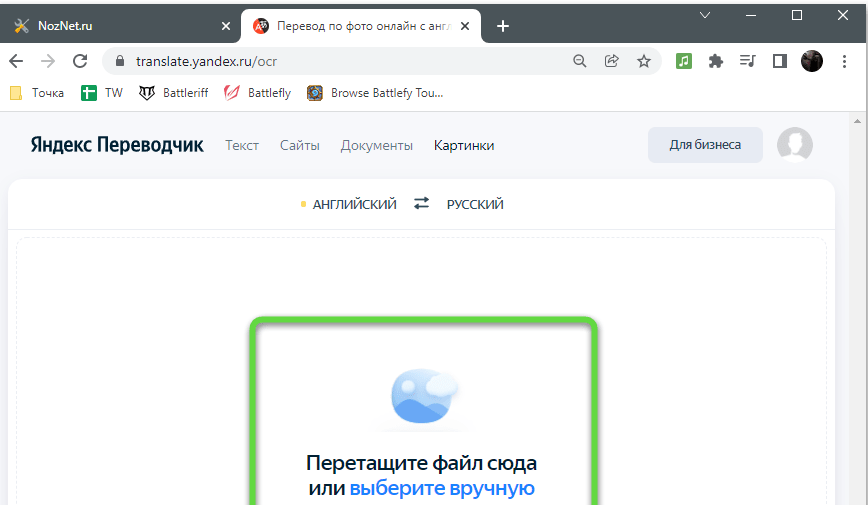
Task: Open the Chrome three-dot menu
Action: coord(844,61)
